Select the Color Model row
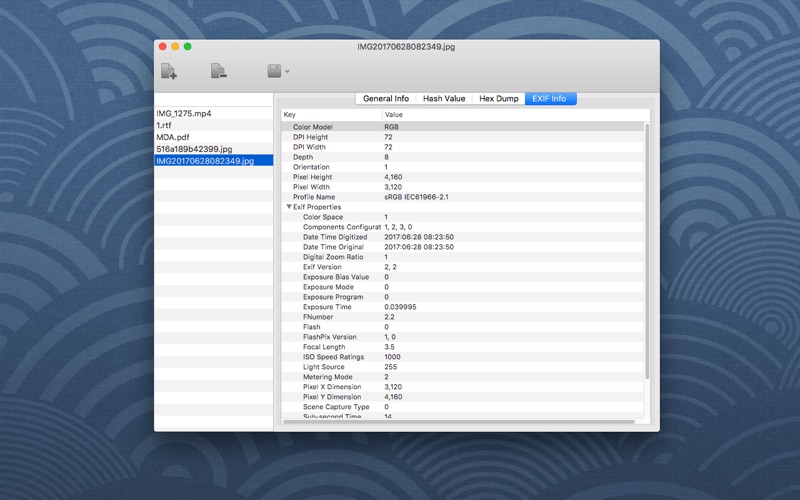The width and height of the screenshot is (800, 500). point(462,127)
